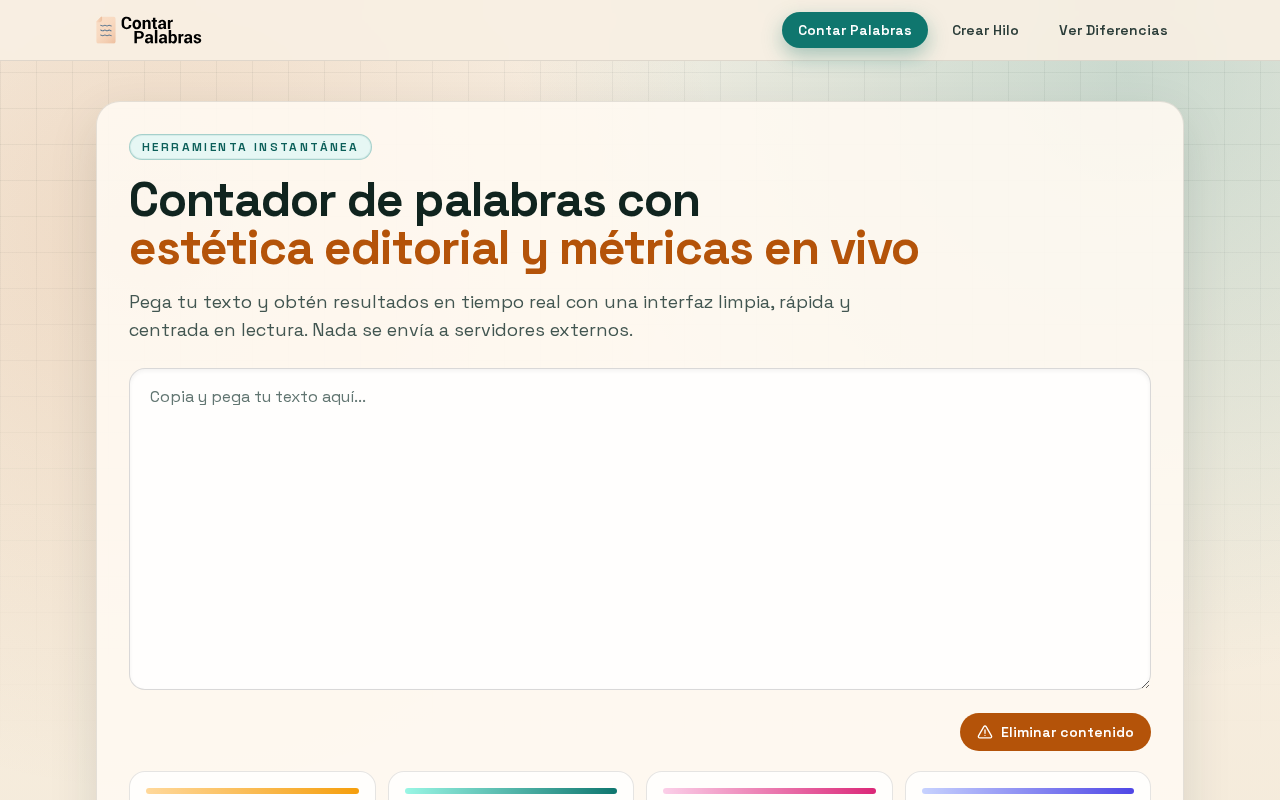Click the description starting 'Pega tu texto'

tap(490, 316)
